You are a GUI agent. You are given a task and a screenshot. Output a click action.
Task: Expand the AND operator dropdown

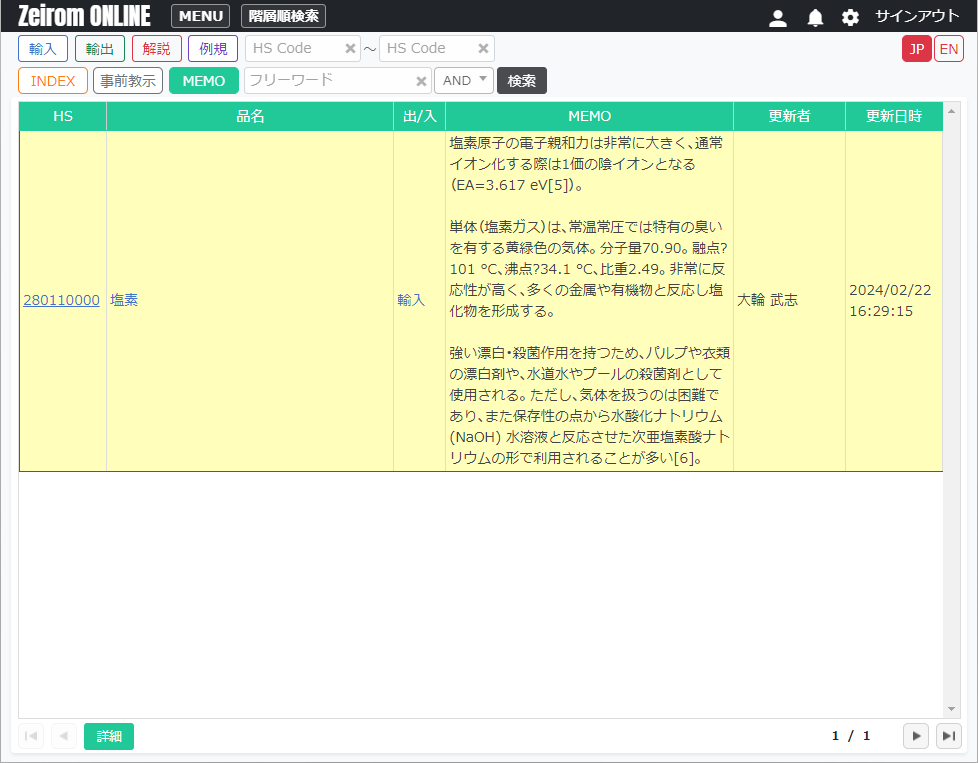[x=464, y=80]
